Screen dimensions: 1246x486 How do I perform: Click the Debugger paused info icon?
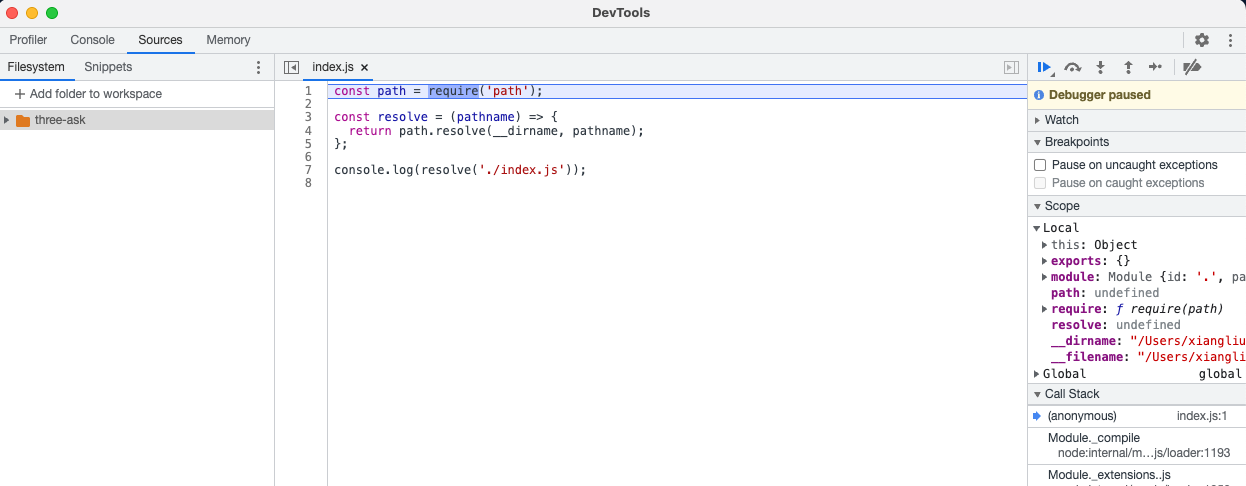(1039, 95)
